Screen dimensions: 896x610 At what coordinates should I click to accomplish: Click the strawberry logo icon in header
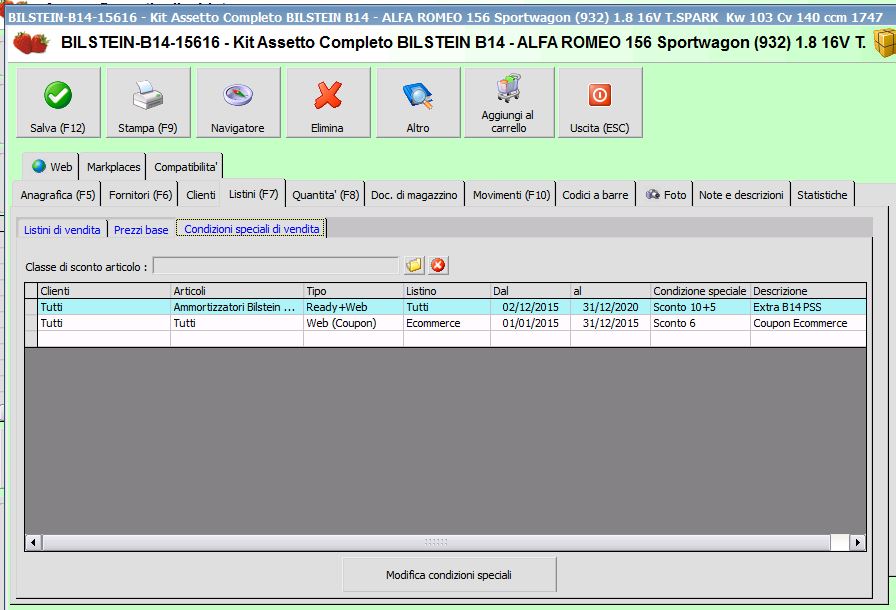pos(30,43)
